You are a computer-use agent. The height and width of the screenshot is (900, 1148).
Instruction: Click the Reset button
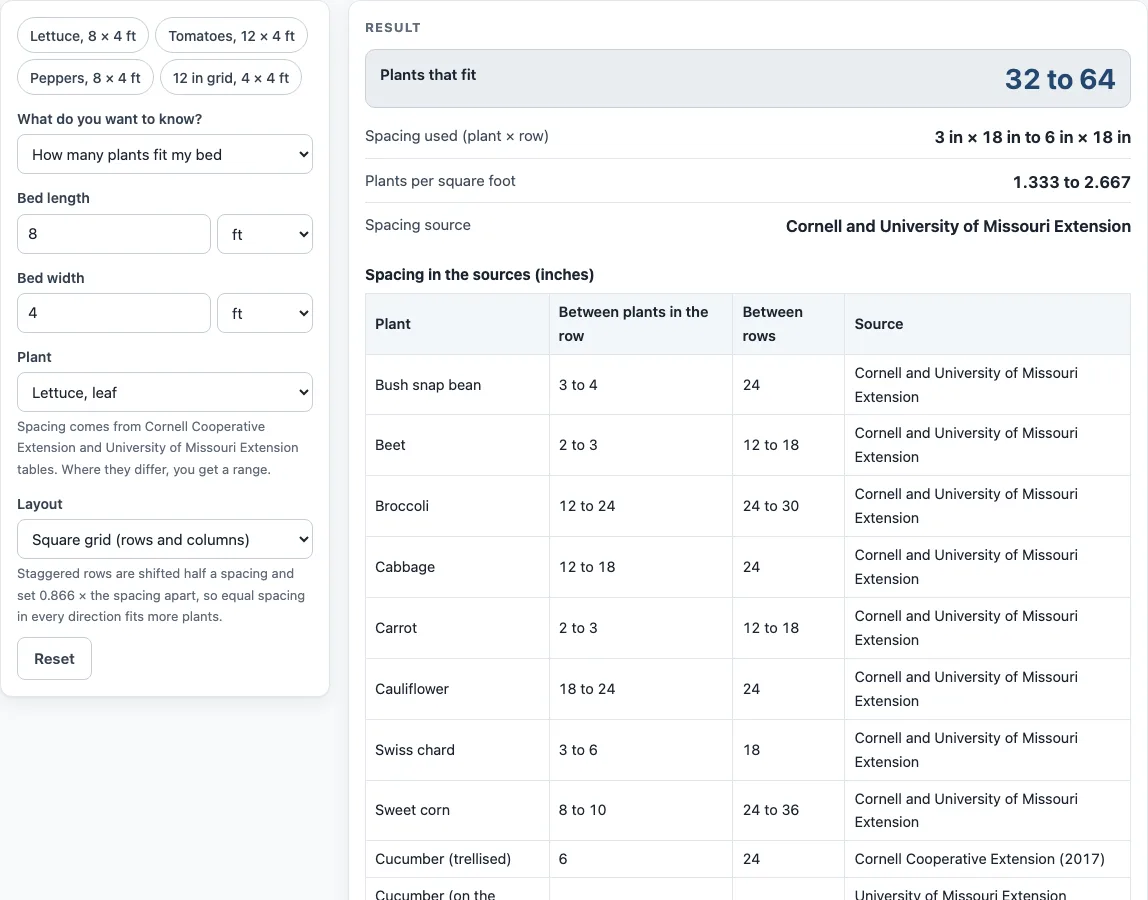point(54,658)
